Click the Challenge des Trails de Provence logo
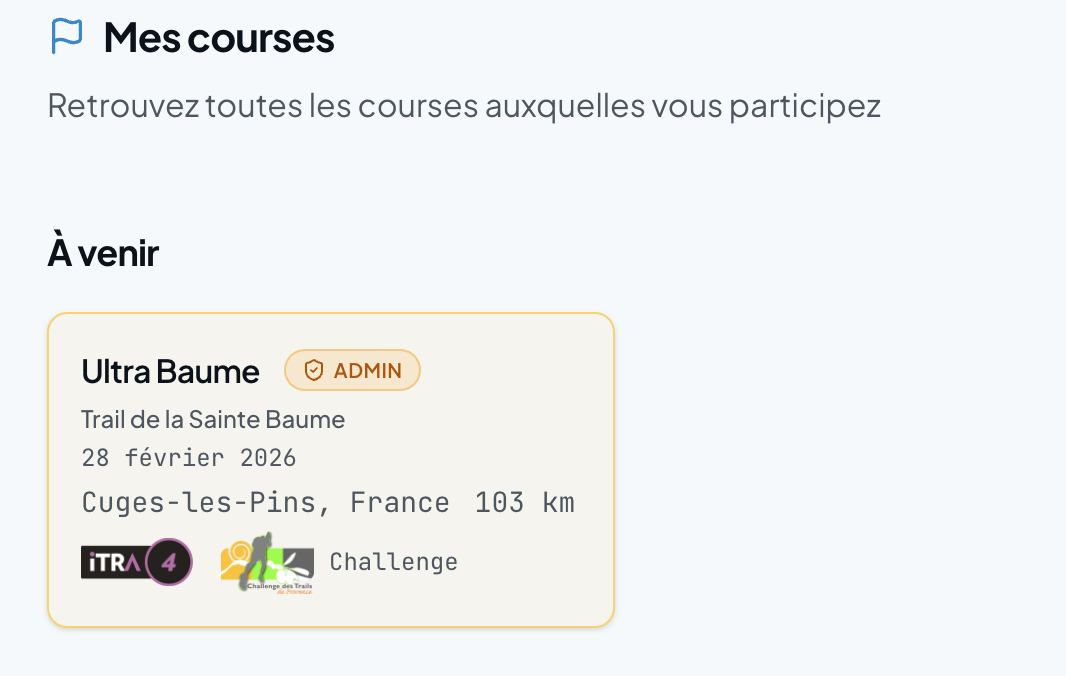This screenshot has width=1066, height=676. pyautogui.click(x=265, y=562)
